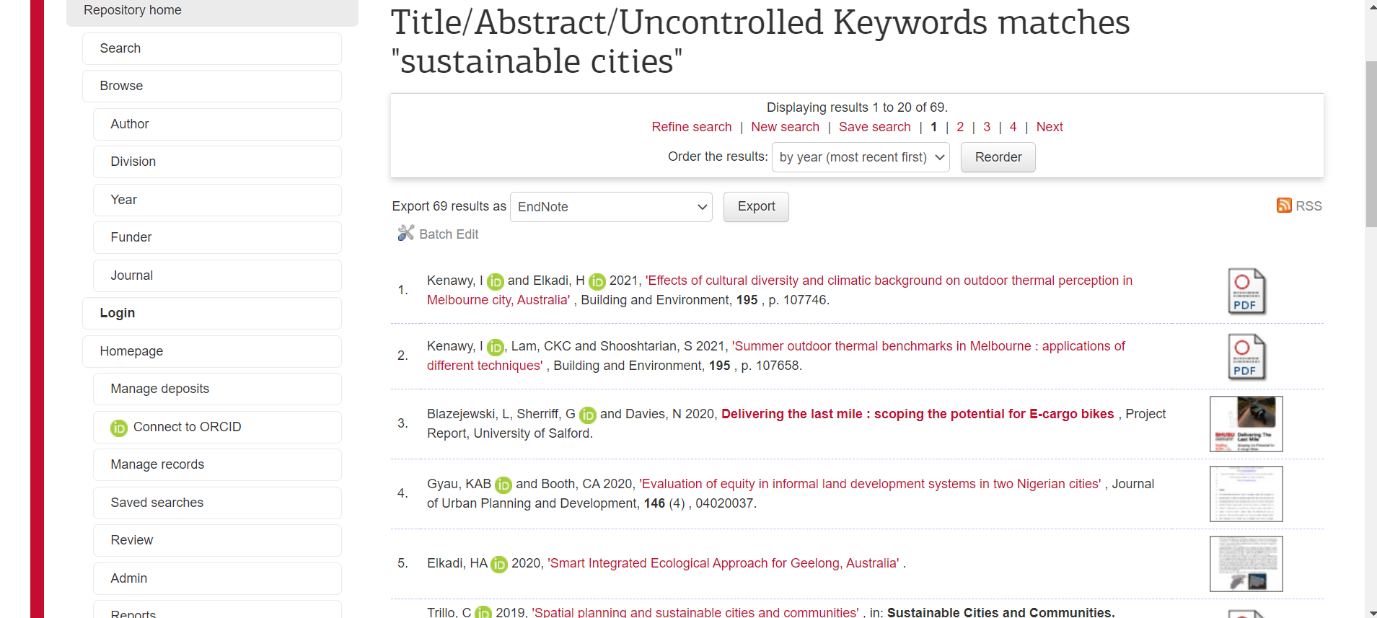Go to results page 2
Screen dimensions: 1377x618
pyautogui.click(x=960, y=127)
